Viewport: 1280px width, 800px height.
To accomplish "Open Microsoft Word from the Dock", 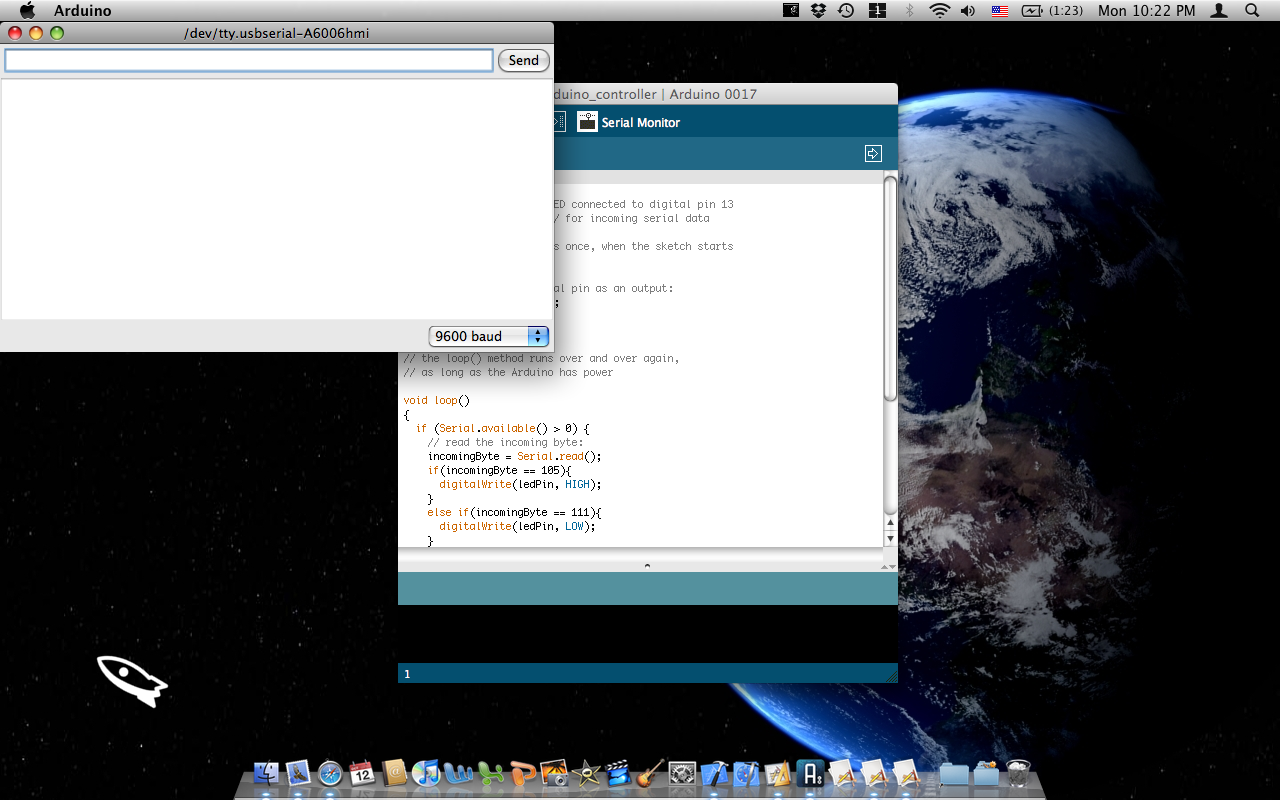I will point(458,773).
